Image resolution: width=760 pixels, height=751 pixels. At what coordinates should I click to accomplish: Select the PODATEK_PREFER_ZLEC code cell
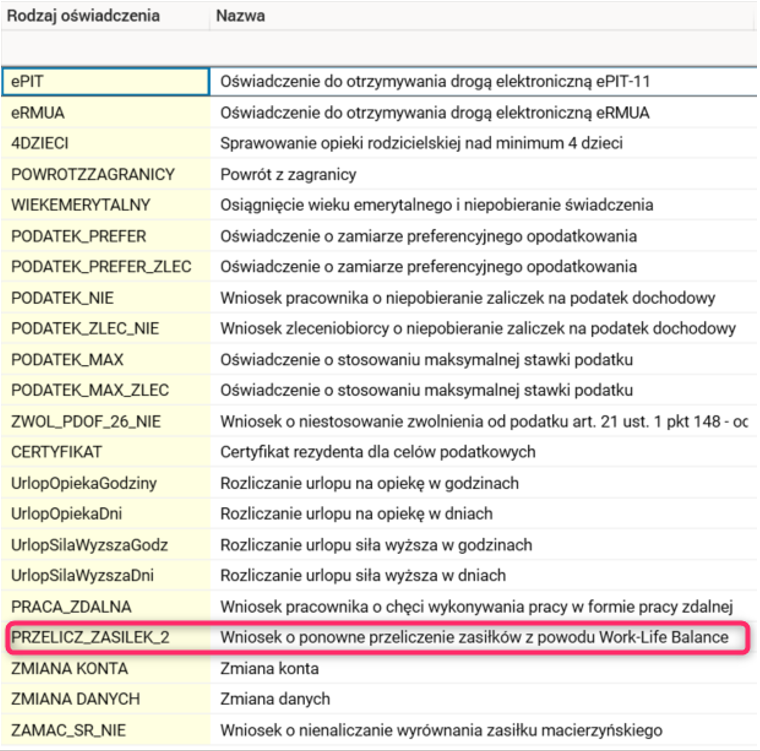(106, 267)
